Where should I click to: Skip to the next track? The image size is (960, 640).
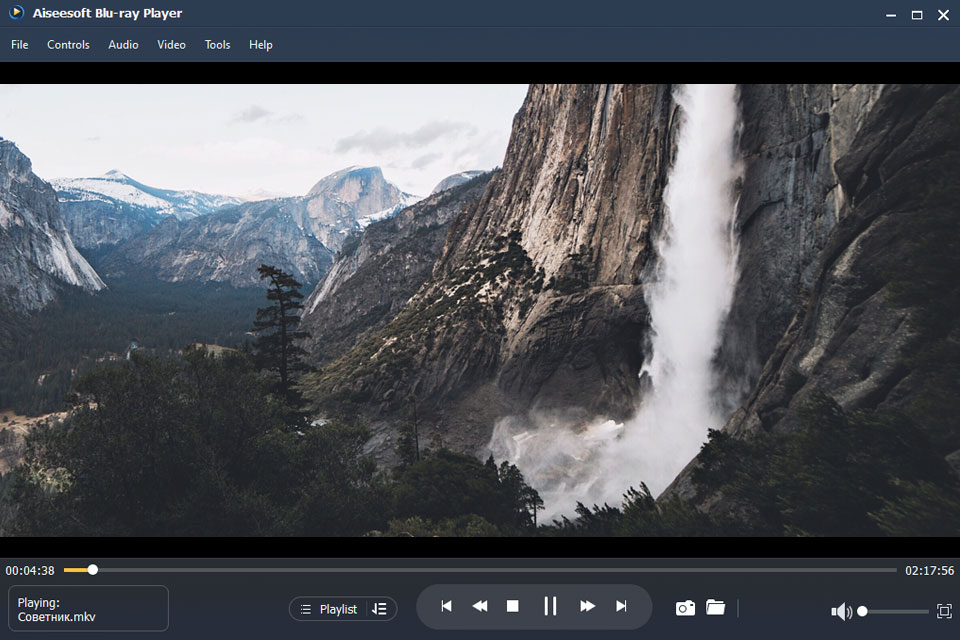tap(621, 606)
